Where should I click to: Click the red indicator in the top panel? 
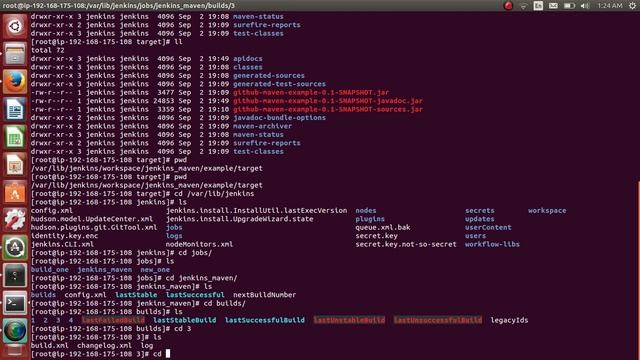(x=508, y=5)
